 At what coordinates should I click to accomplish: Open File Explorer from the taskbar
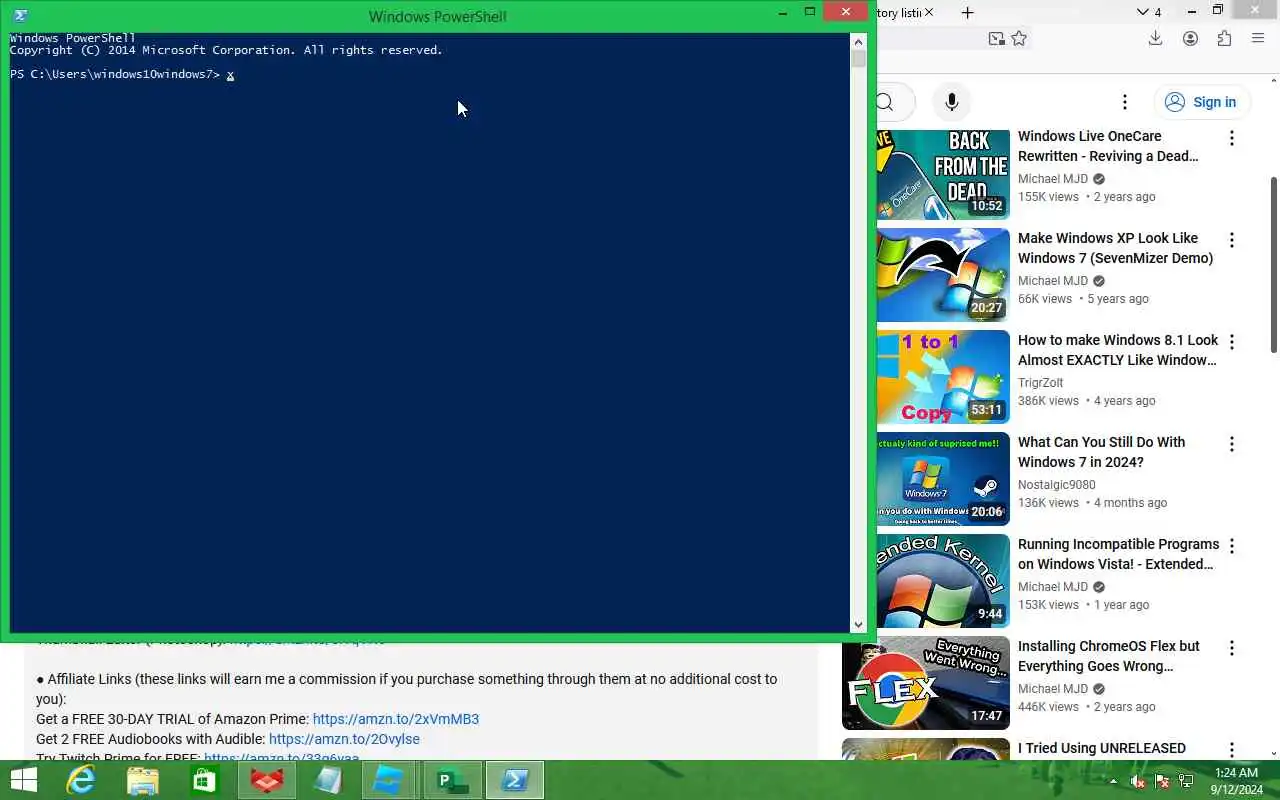(143, 780)
